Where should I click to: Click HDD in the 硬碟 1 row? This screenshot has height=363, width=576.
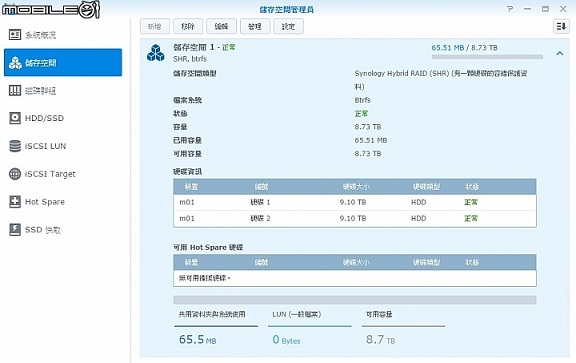(x=419, y=202)
